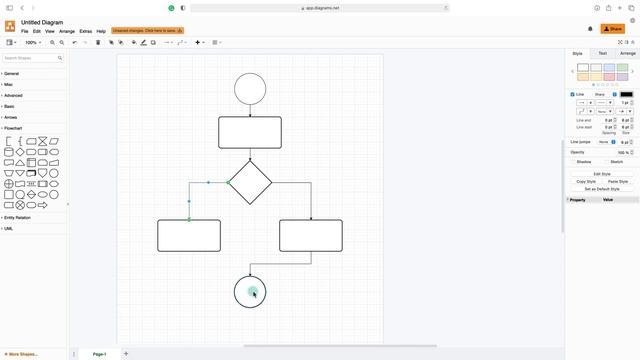Viewport: 640px width, 360px height.
Task: Open the insert plus dropdown
Action: (x=200, y=42)
